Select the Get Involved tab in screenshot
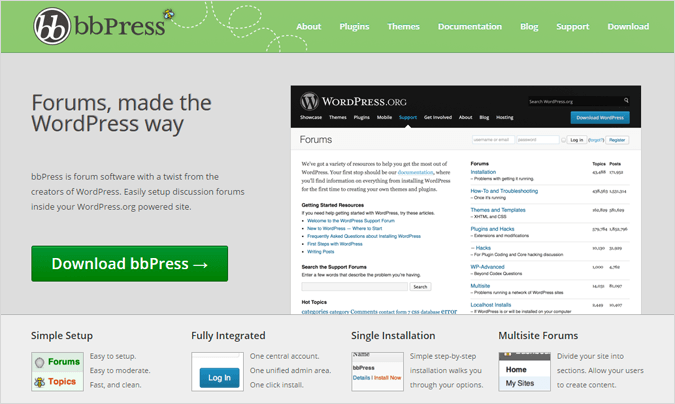Screen dimensions: 675x404 [x=438, y=117]
